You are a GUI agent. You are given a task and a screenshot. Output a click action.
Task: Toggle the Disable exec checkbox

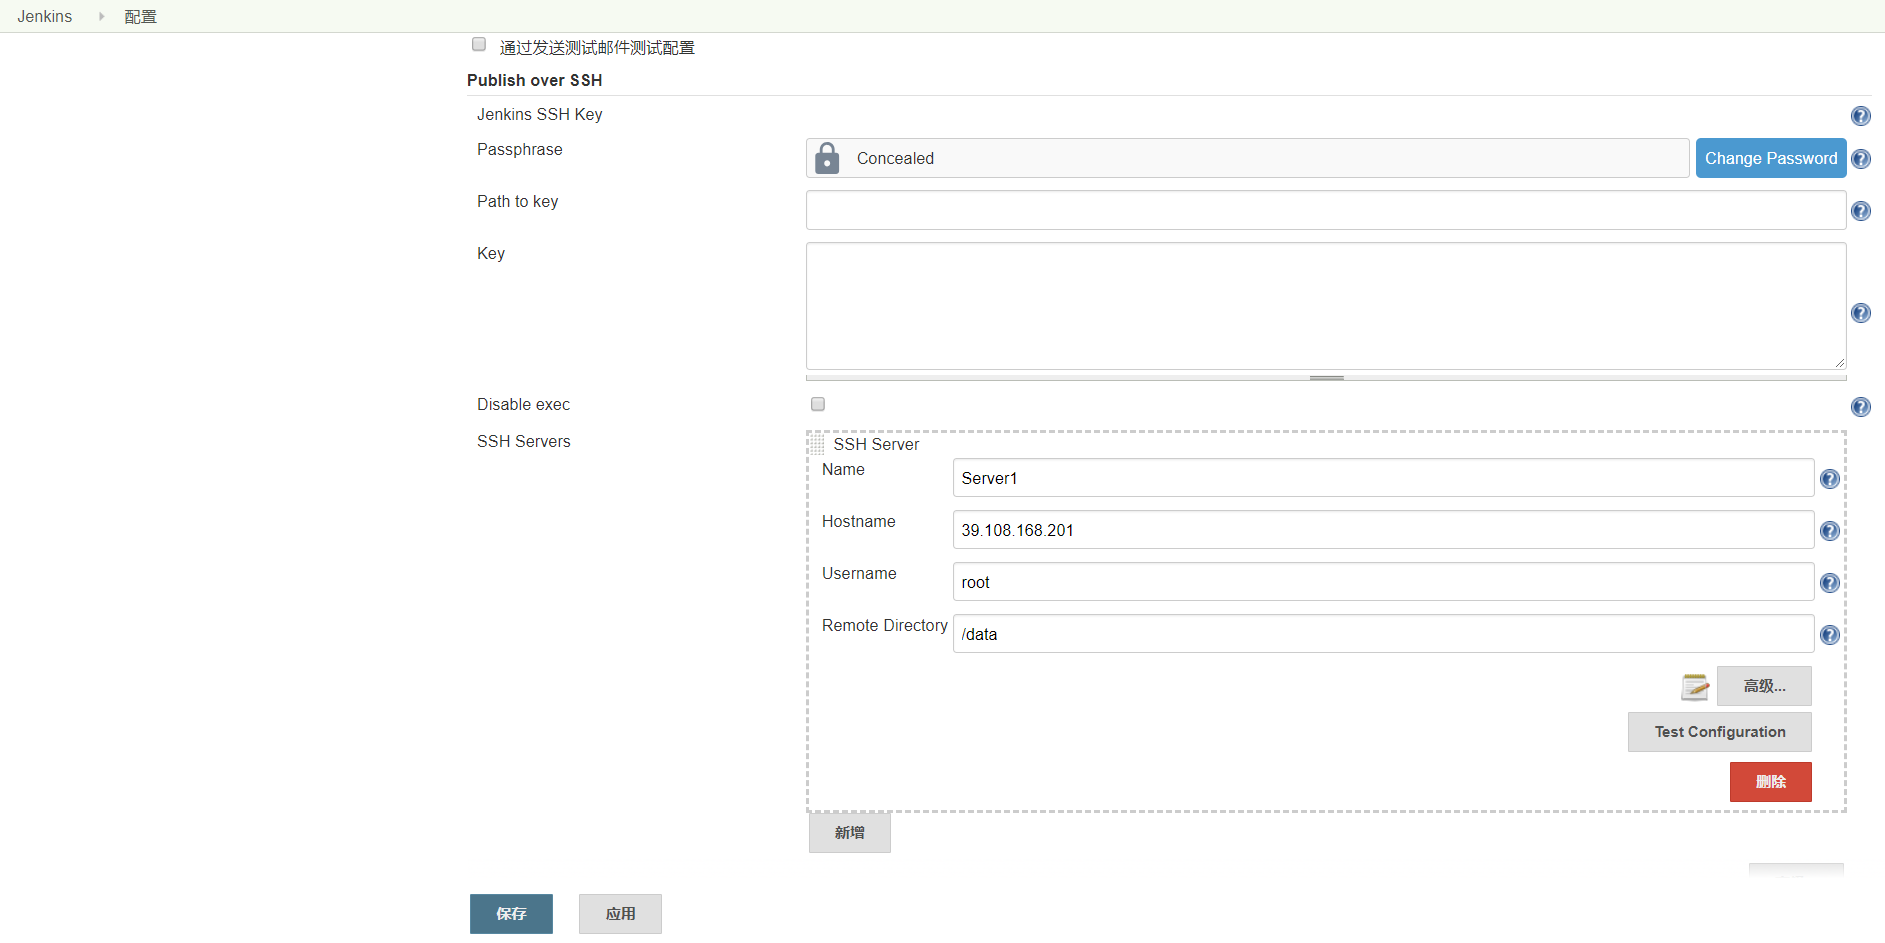point(818,404)
